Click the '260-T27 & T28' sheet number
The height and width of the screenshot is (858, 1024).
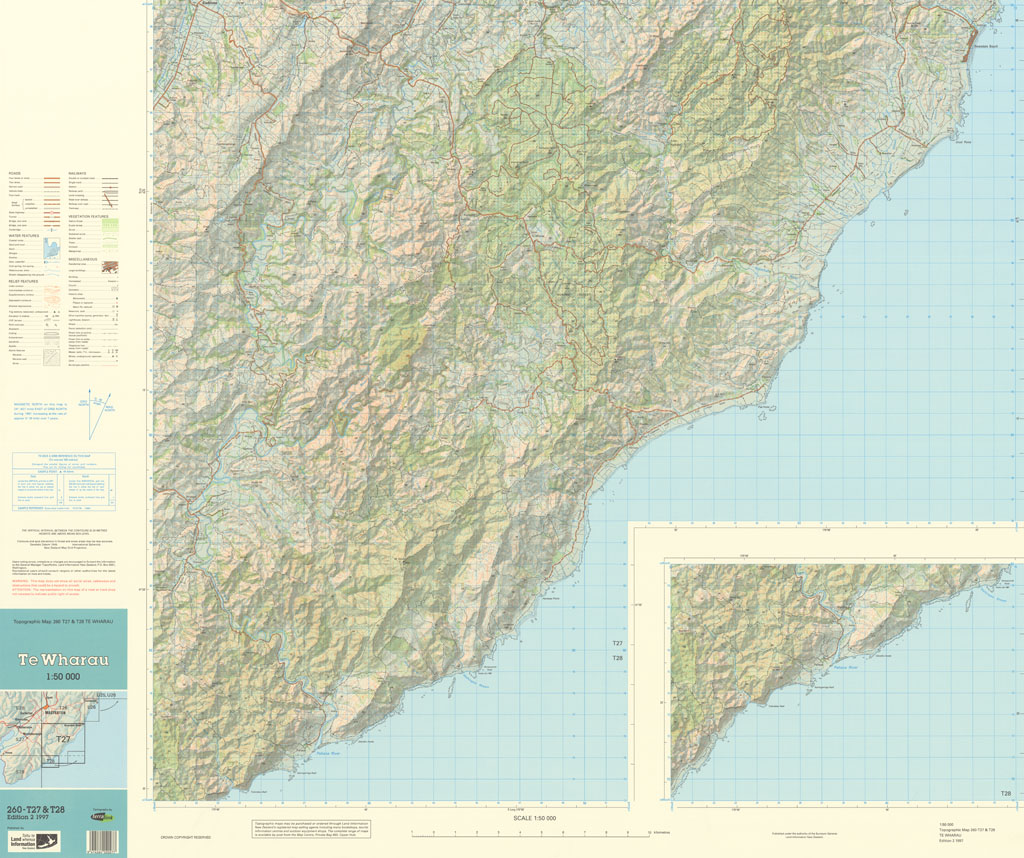[35, 808]
